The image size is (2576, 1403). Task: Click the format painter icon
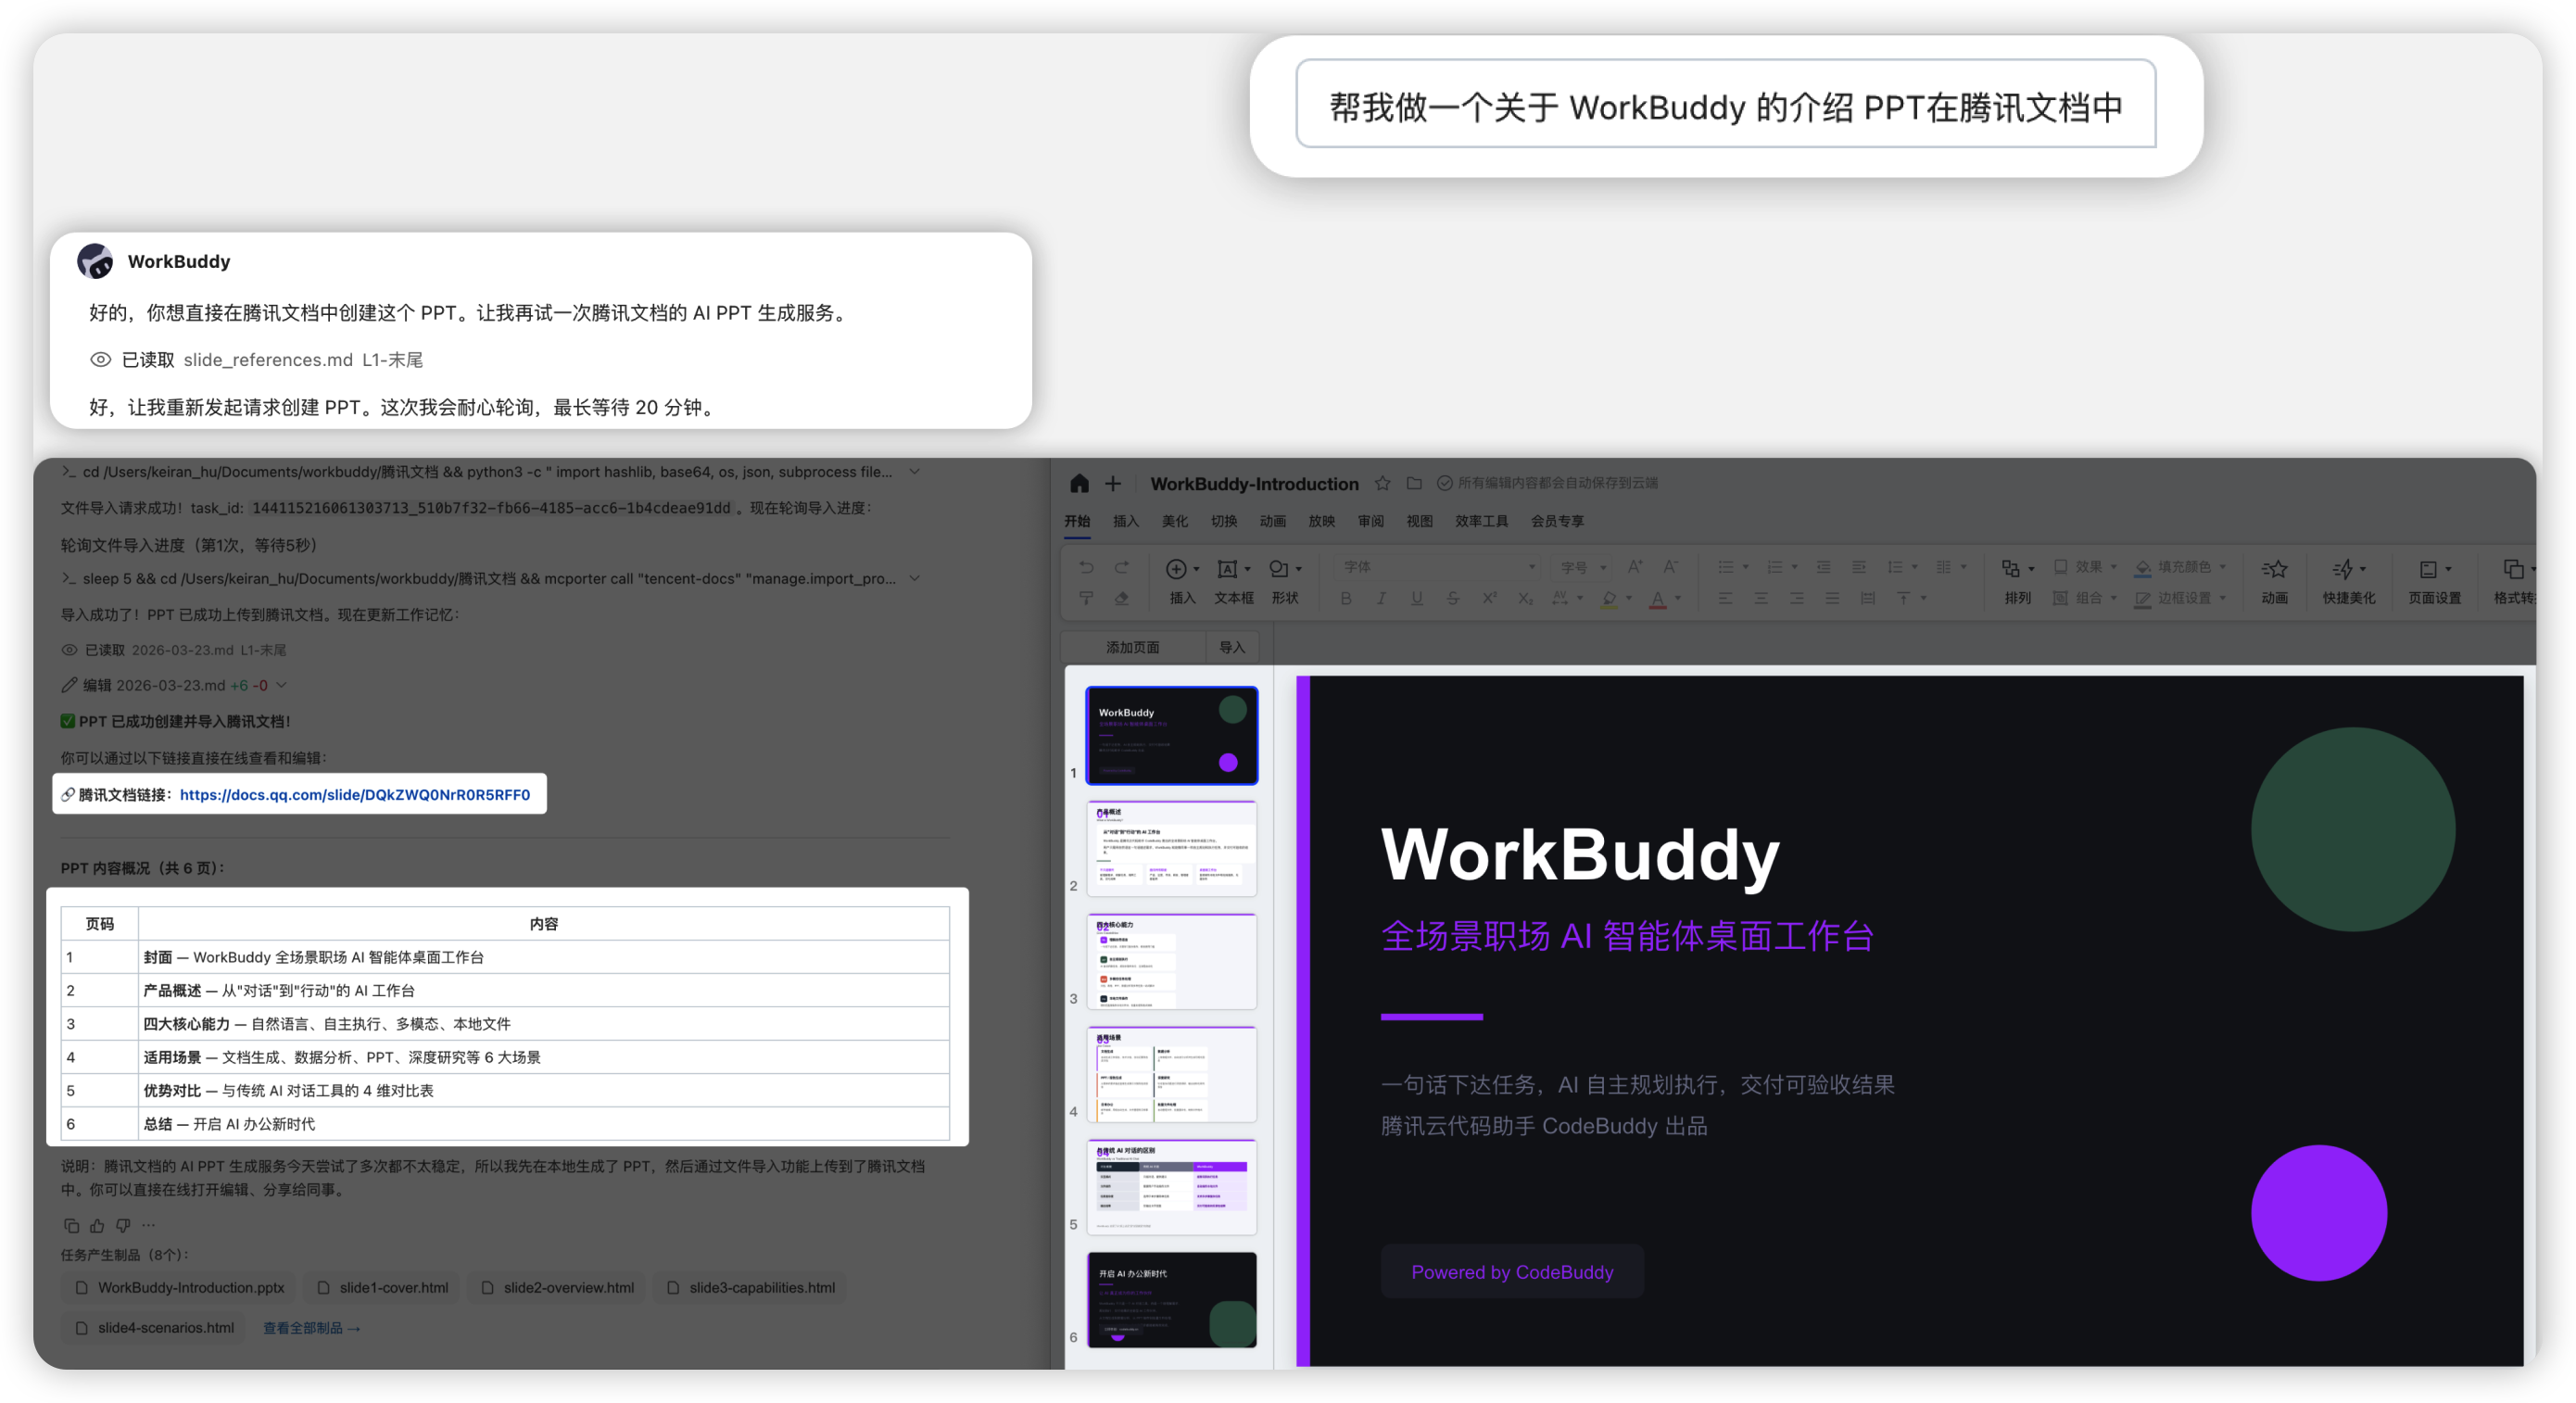pos(1086,598)
